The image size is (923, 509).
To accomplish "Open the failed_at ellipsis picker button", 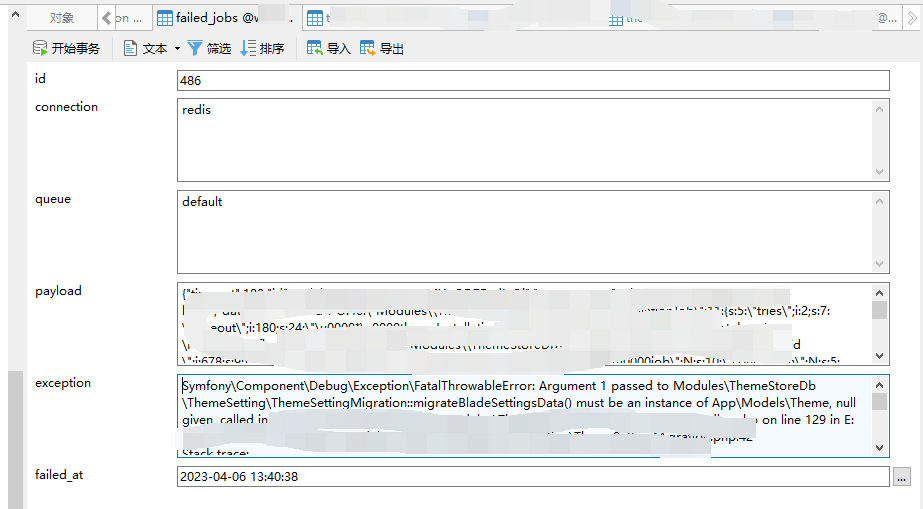I will pyautogui.click(x=902, y=477).
